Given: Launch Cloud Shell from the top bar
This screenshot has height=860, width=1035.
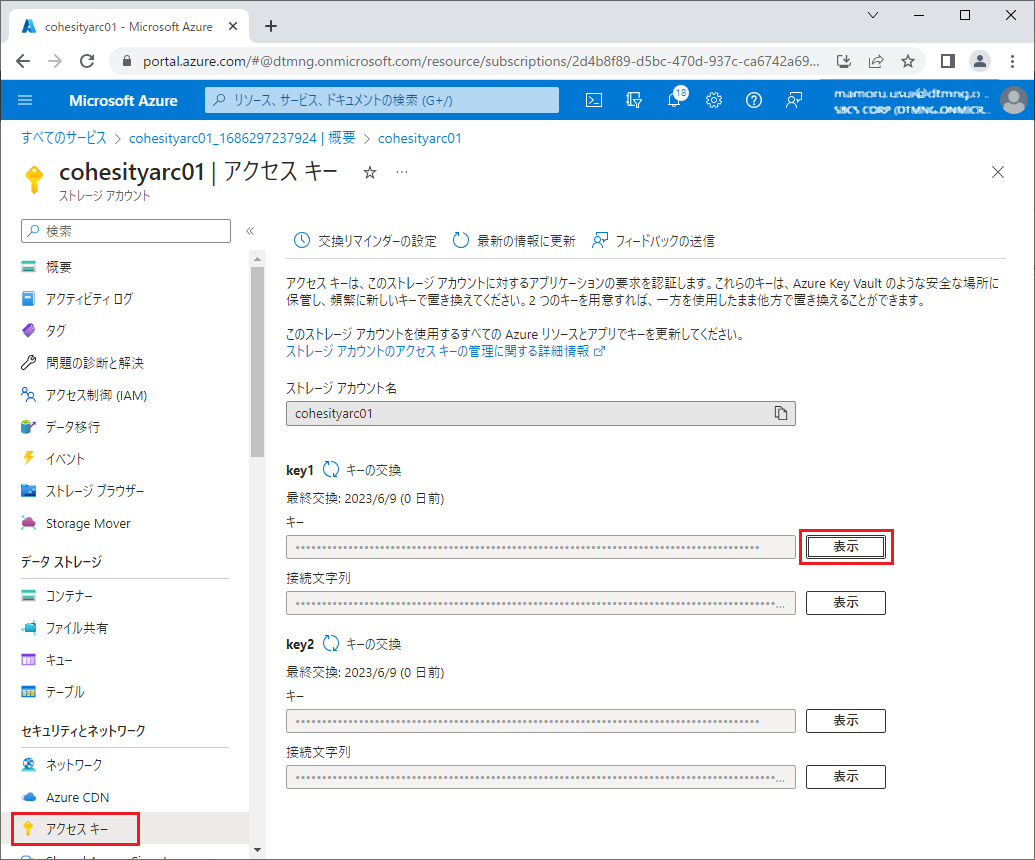Looking at the screenshot, I should (594, 100).
